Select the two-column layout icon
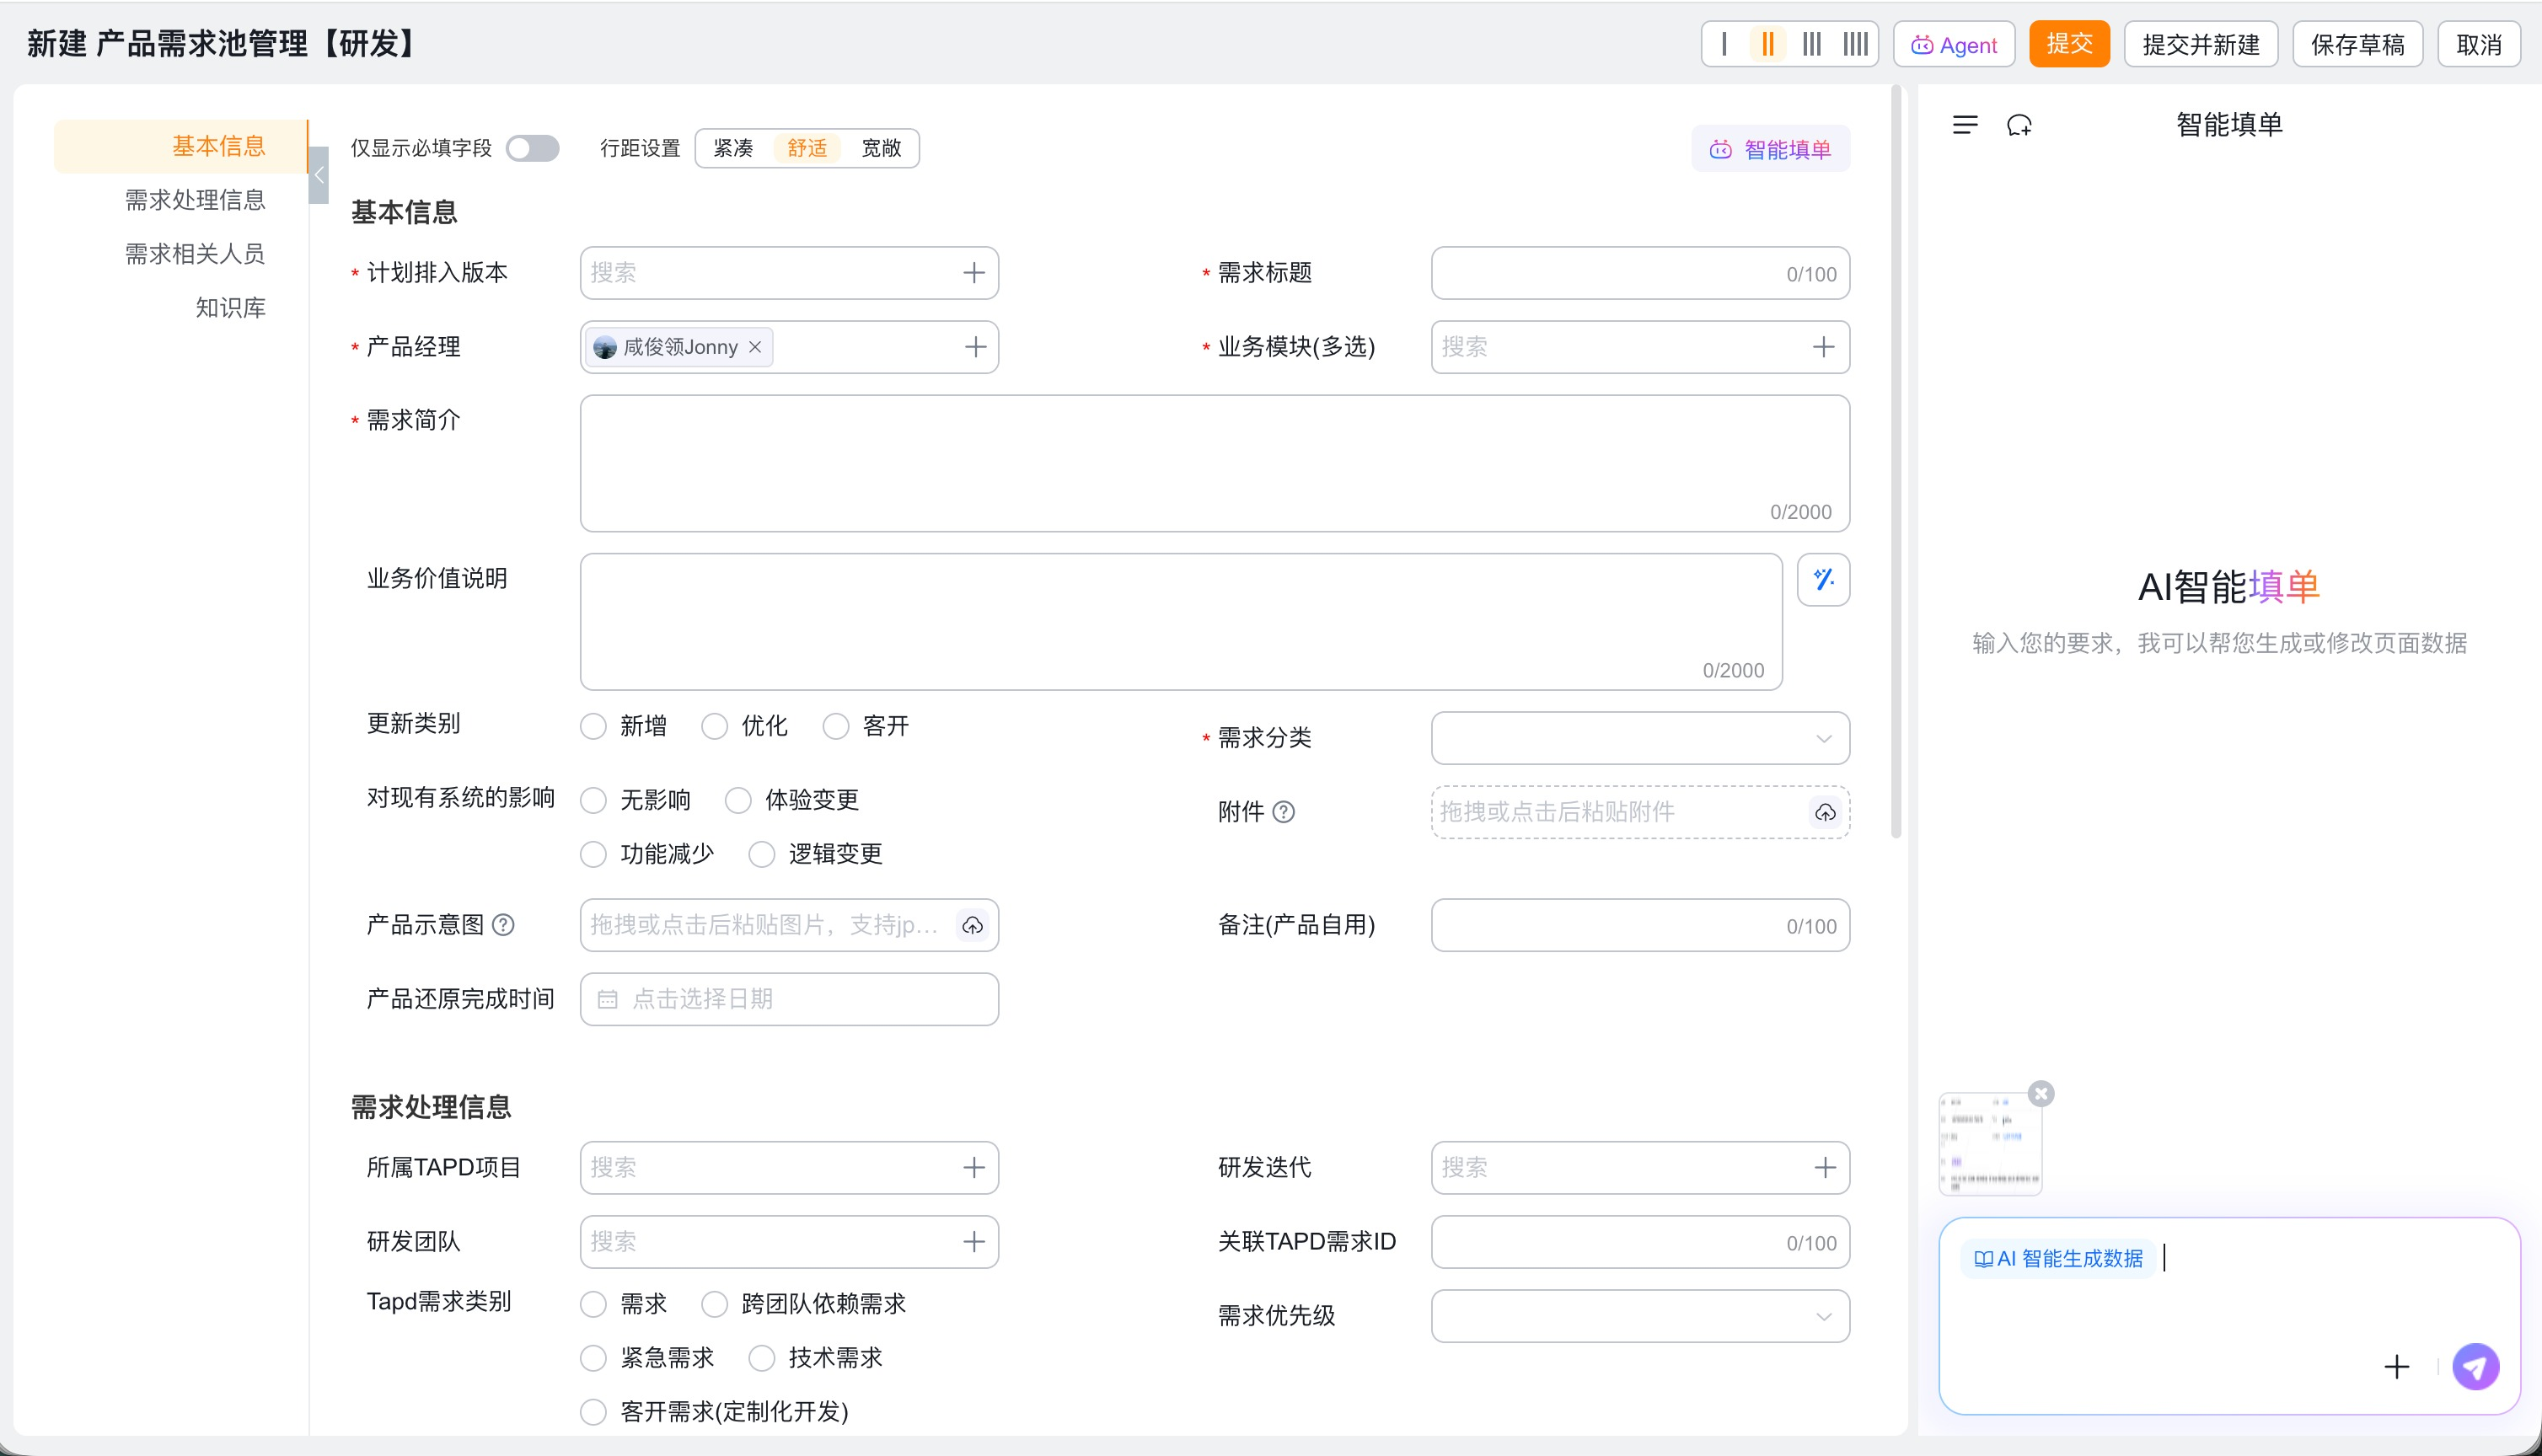Image resolution: width=2542 pixels, height=1456 pixels. click(1768, 44)
